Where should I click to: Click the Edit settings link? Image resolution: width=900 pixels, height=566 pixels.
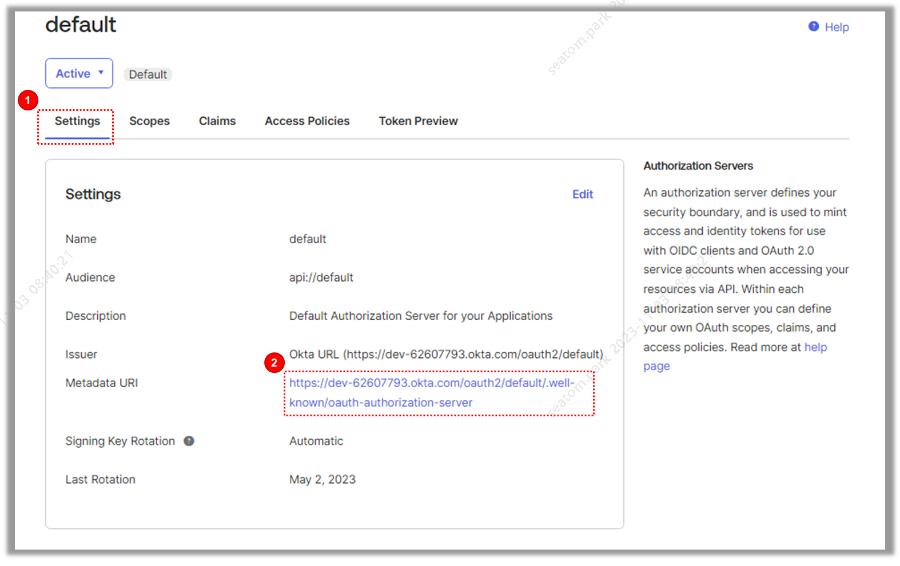click(583, 194)
